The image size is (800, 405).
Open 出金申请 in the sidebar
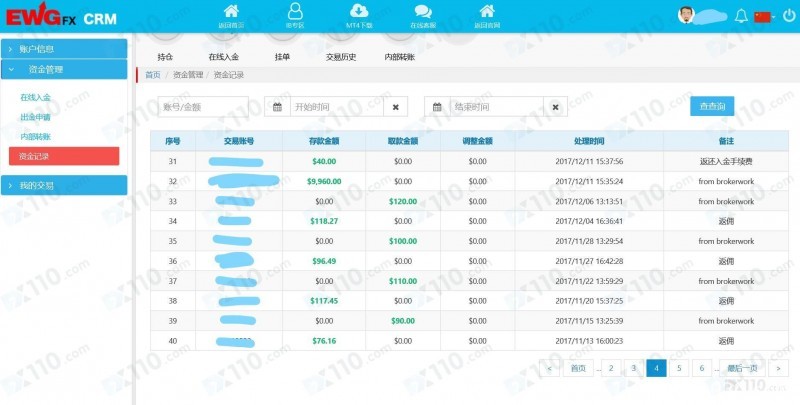(35, 117)
